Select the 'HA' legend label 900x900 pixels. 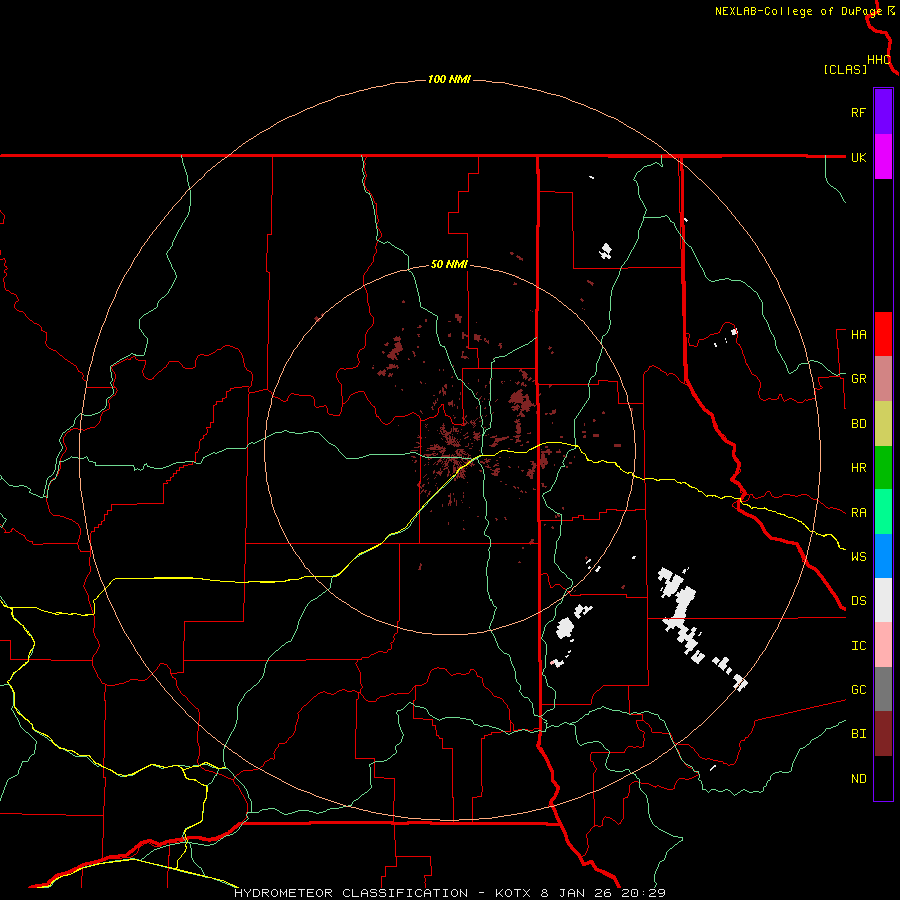point(858,335)
